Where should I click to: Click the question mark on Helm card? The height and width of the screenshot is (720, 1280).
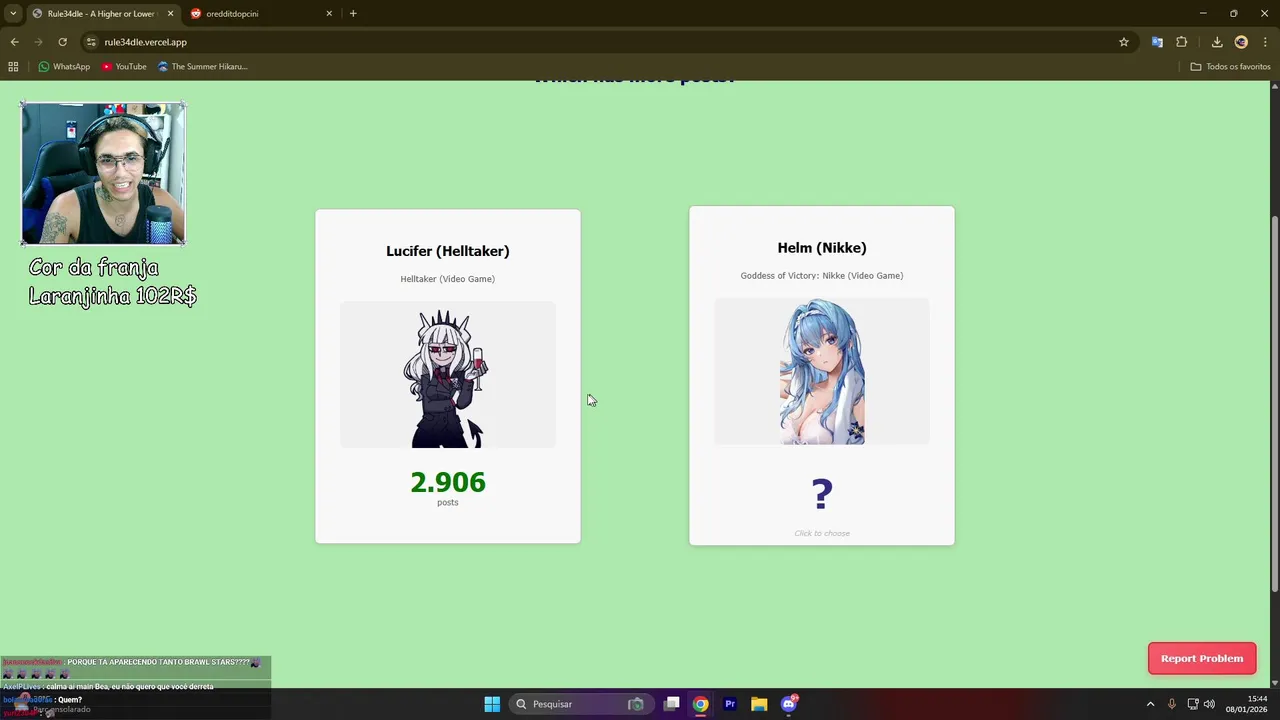(822, 493)
